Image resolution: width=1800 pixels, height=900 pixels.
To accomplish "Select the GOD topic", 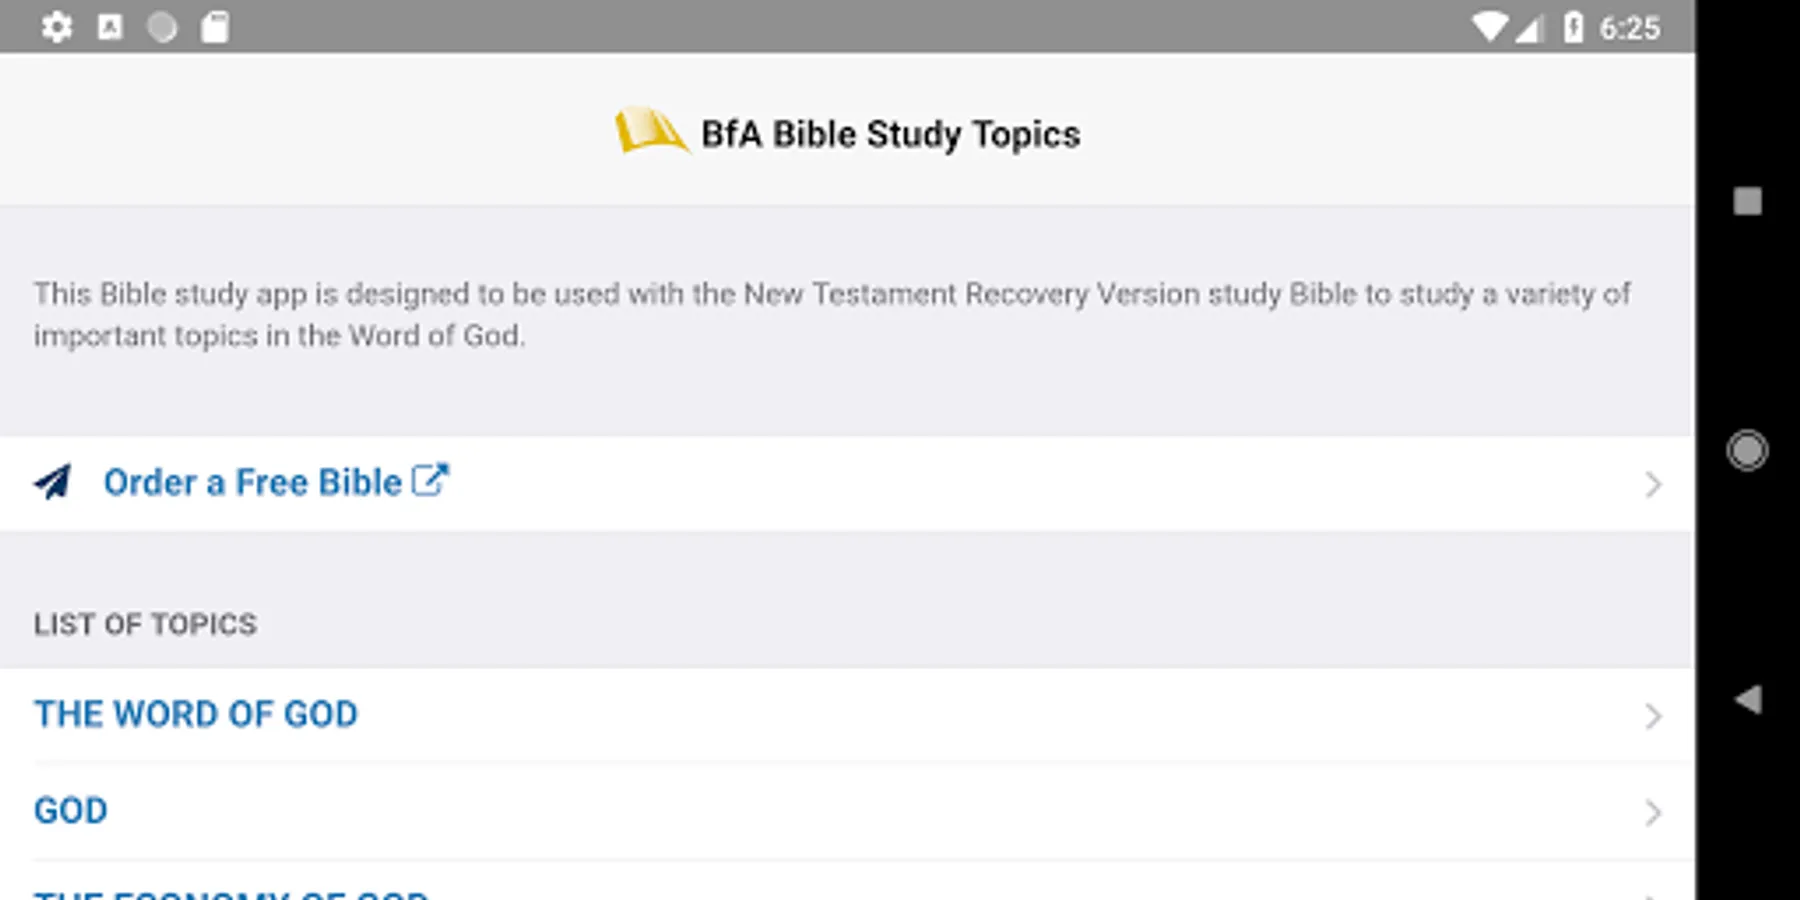I will pos(71,811).
